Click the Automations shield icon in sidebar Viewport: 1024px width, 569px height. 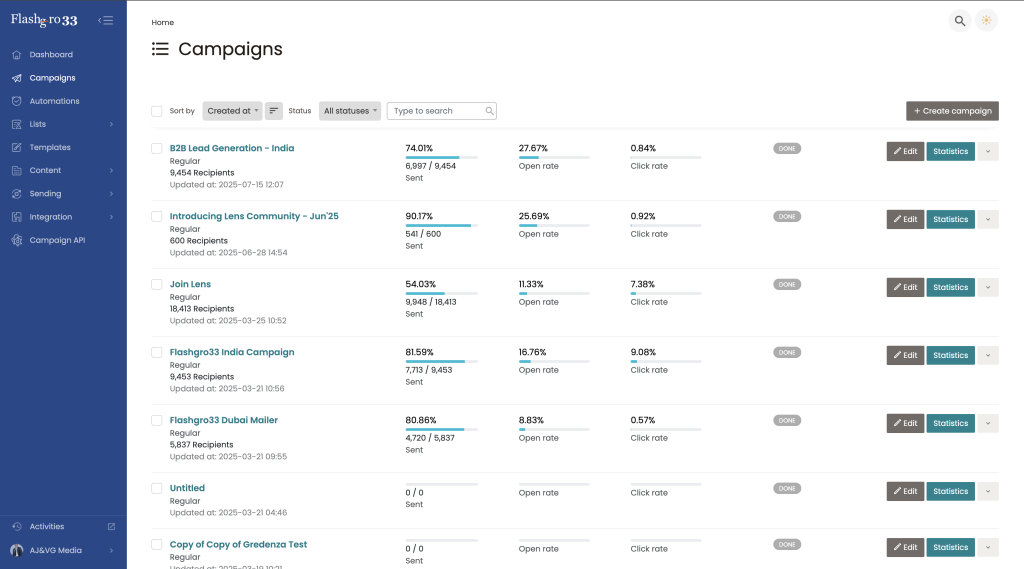coord(17,101)
